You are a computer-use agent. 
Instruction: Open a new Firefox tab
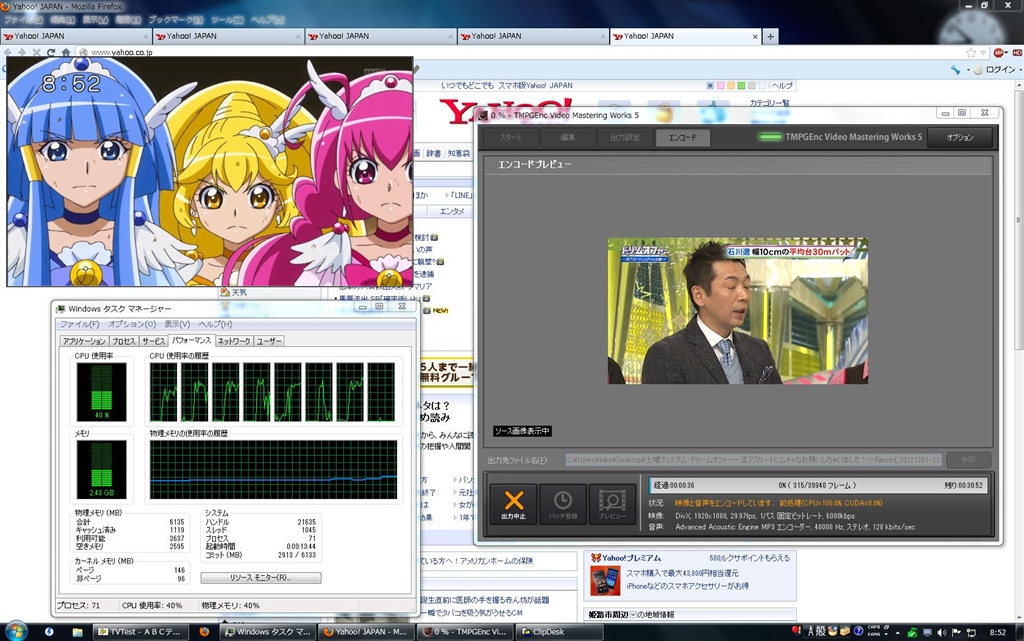coord(771,37)
